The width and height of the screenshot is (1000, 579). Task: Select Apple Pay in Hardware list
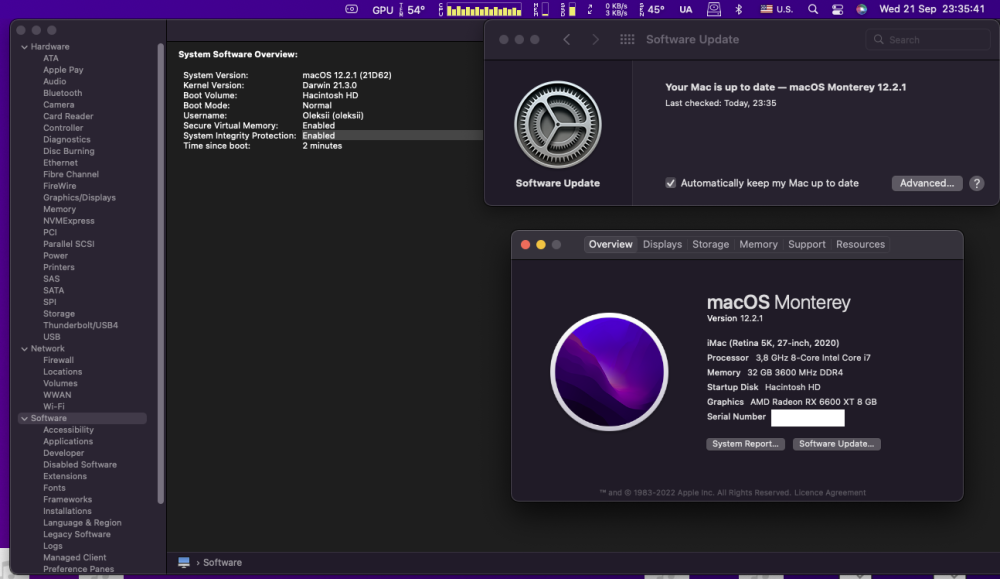pyautogui.click(x=63, y=70)
